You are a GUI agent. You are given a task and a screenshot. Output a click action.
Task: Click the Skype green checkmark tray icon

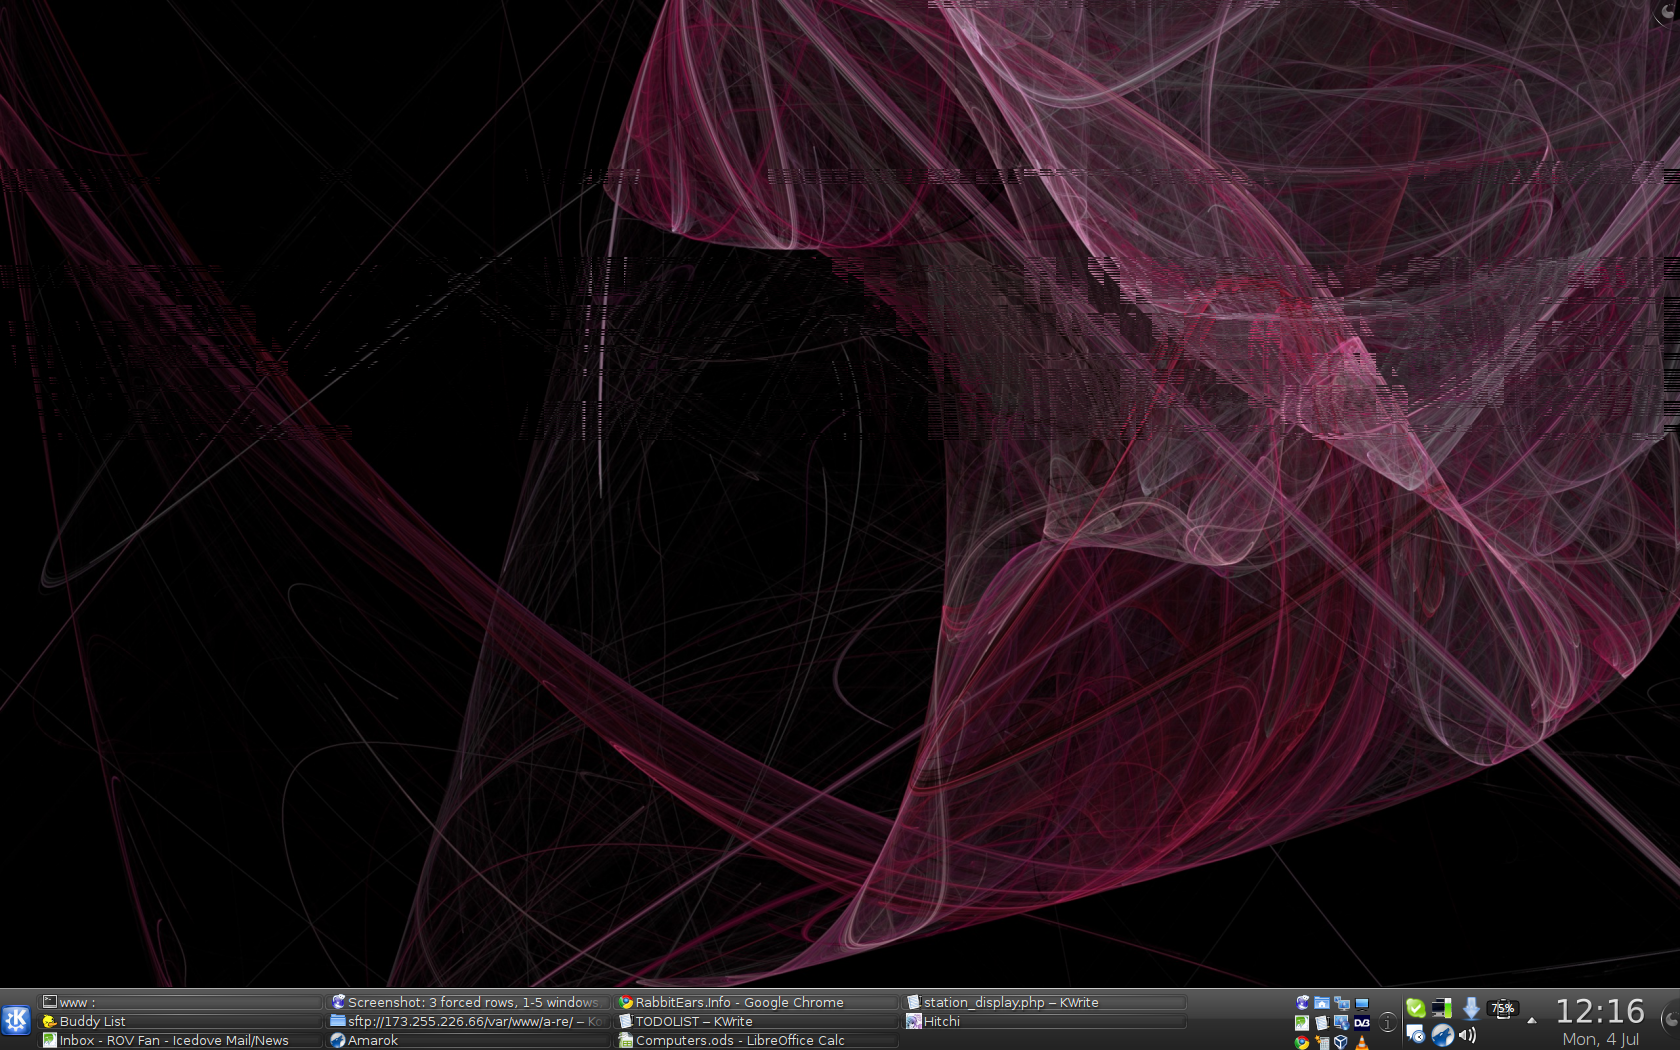[1415, 1008]
